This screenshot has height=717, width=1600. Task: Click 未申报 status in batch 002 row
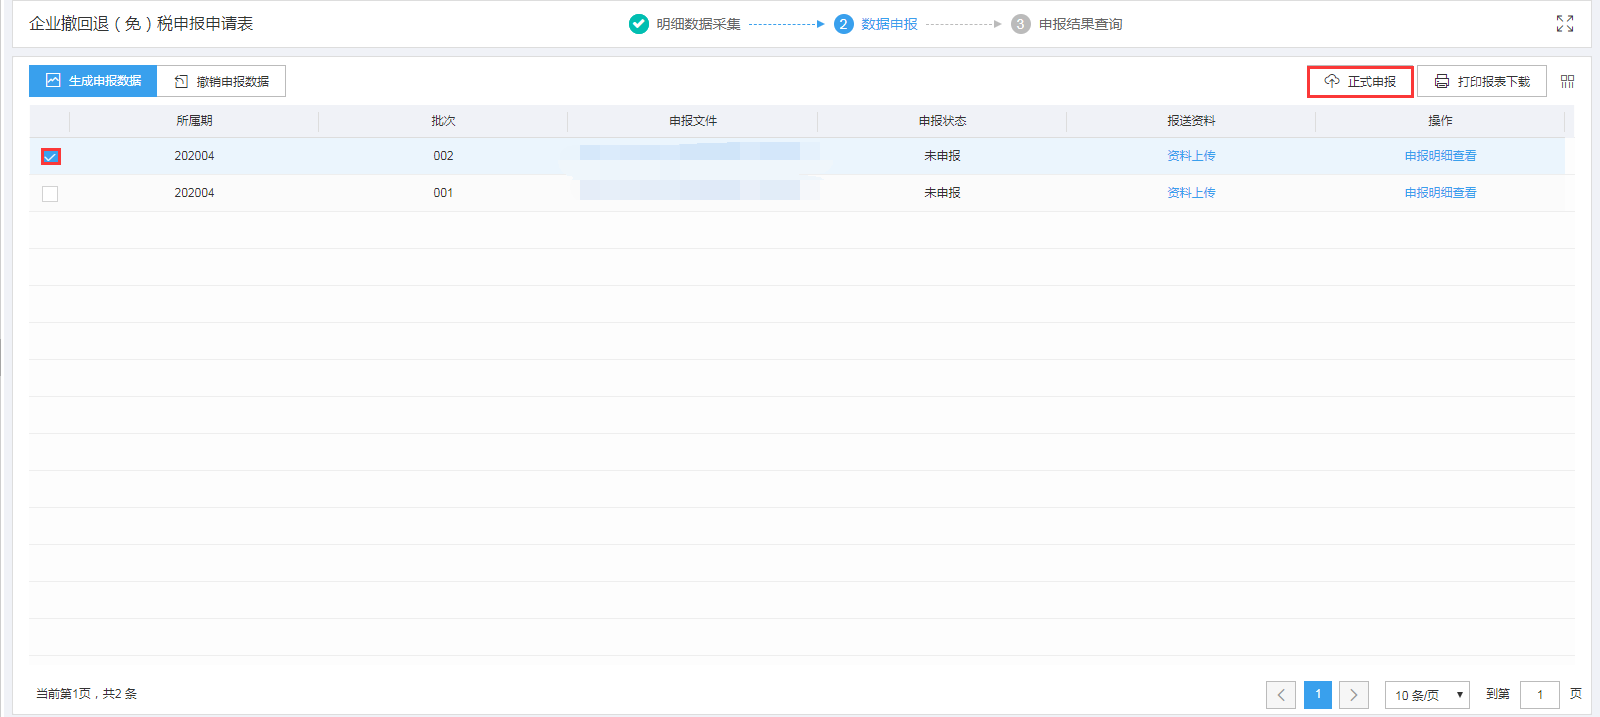coord(942,156)
